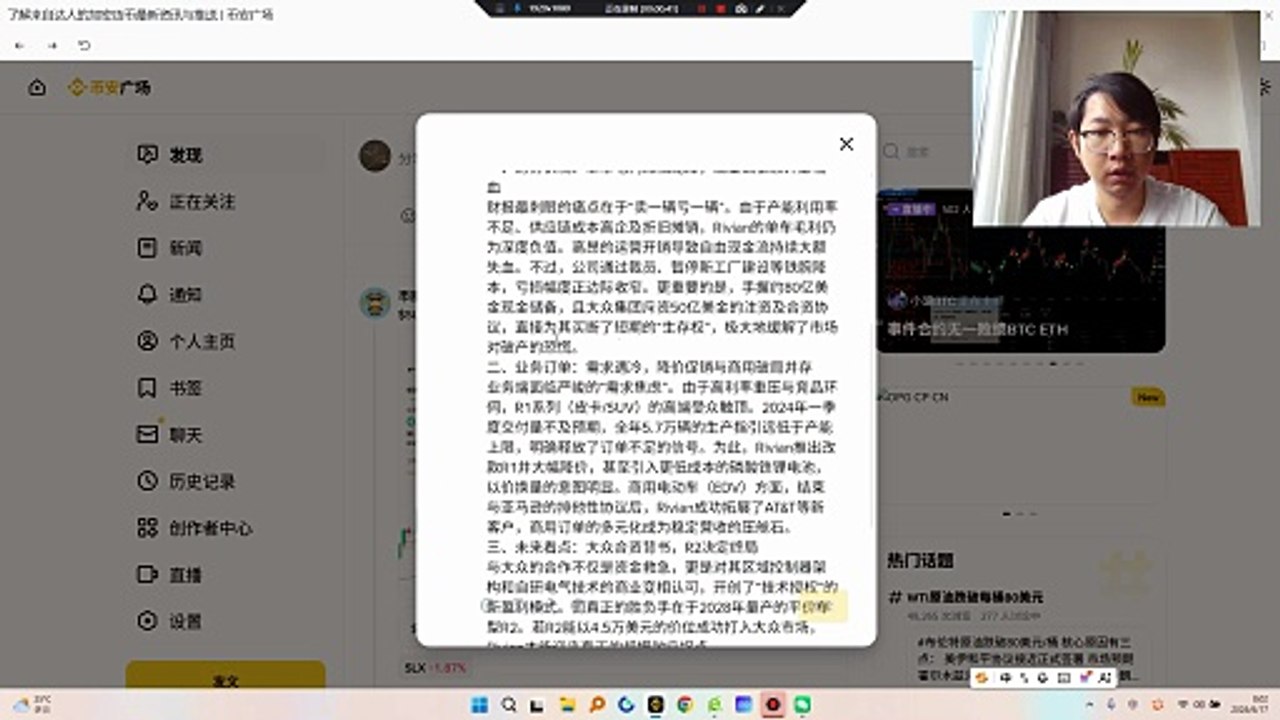Click the yellow 发文 post button
Image resolution: width=1280 pixels, height=720 pixels.
click(225, 675)
